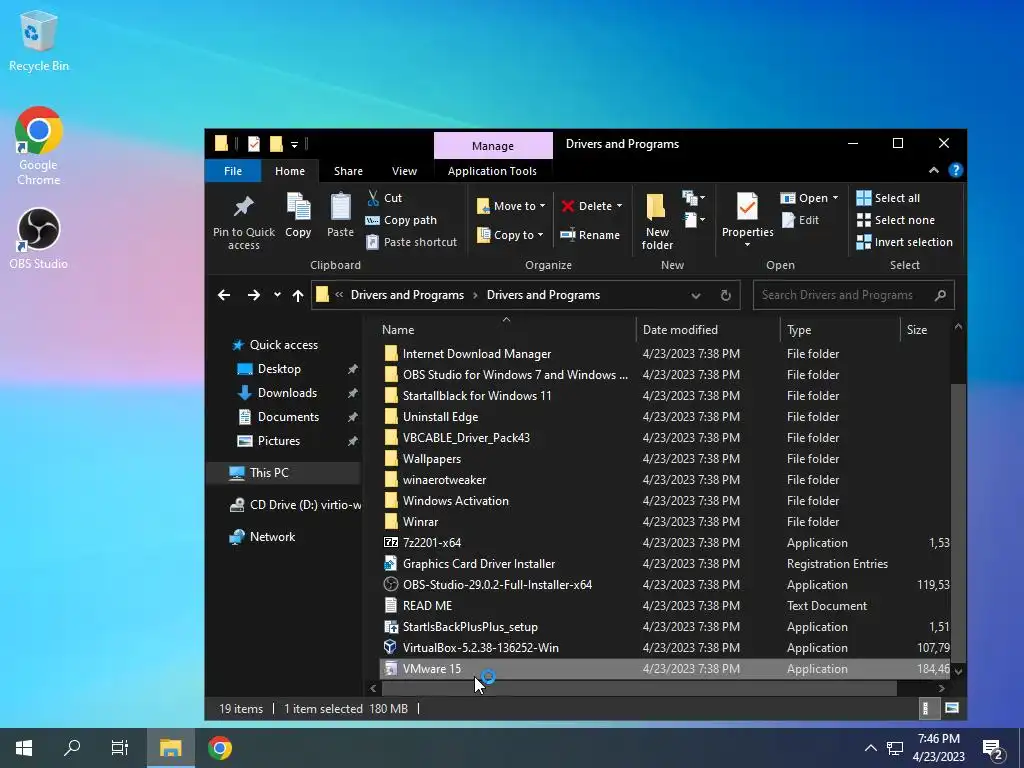
Task: Select OBS Studio desktop shortcut
Action: 39,238
